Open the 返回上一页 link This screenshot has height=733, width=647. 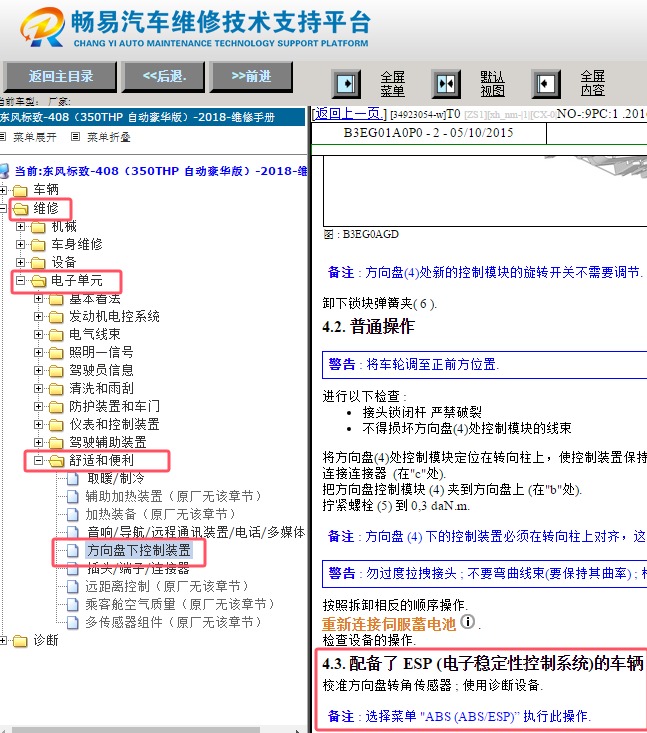[x=349, y=114]
